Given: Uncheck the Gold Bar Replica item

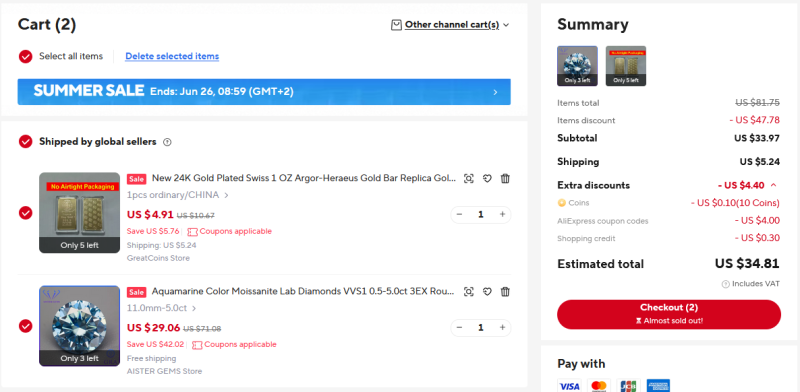Looking at the screenshot, I should pos(26,212).
